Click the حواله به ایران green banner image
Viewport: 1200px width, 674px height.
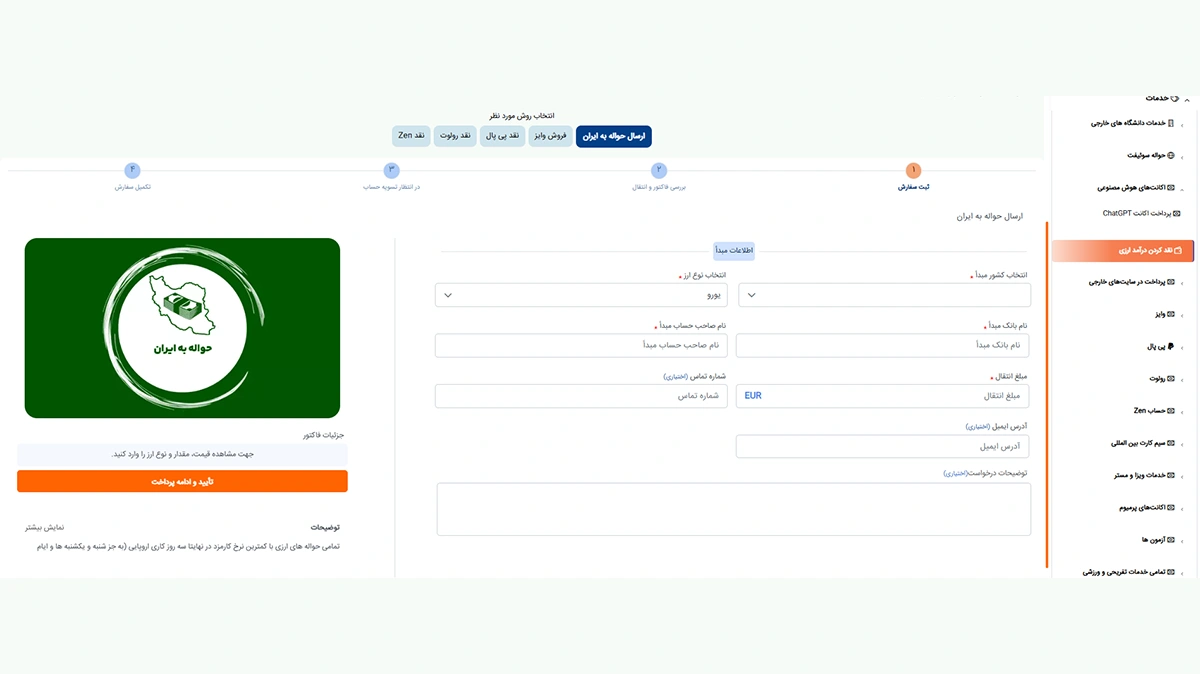coord(182,328)
